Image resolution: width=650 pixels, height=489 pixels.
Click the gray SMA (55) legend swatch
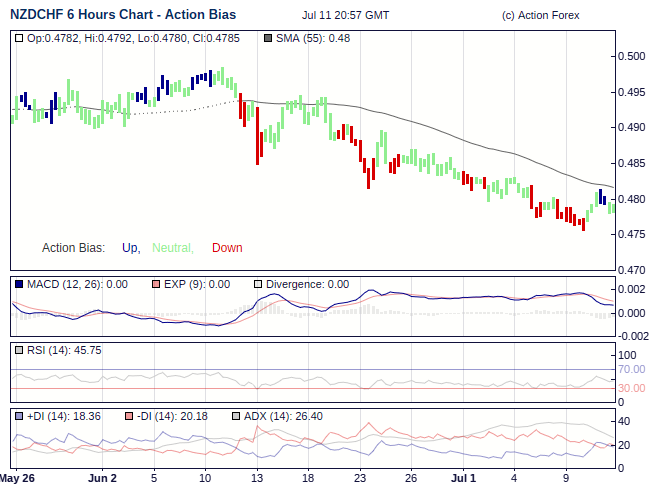coord(267,38)
